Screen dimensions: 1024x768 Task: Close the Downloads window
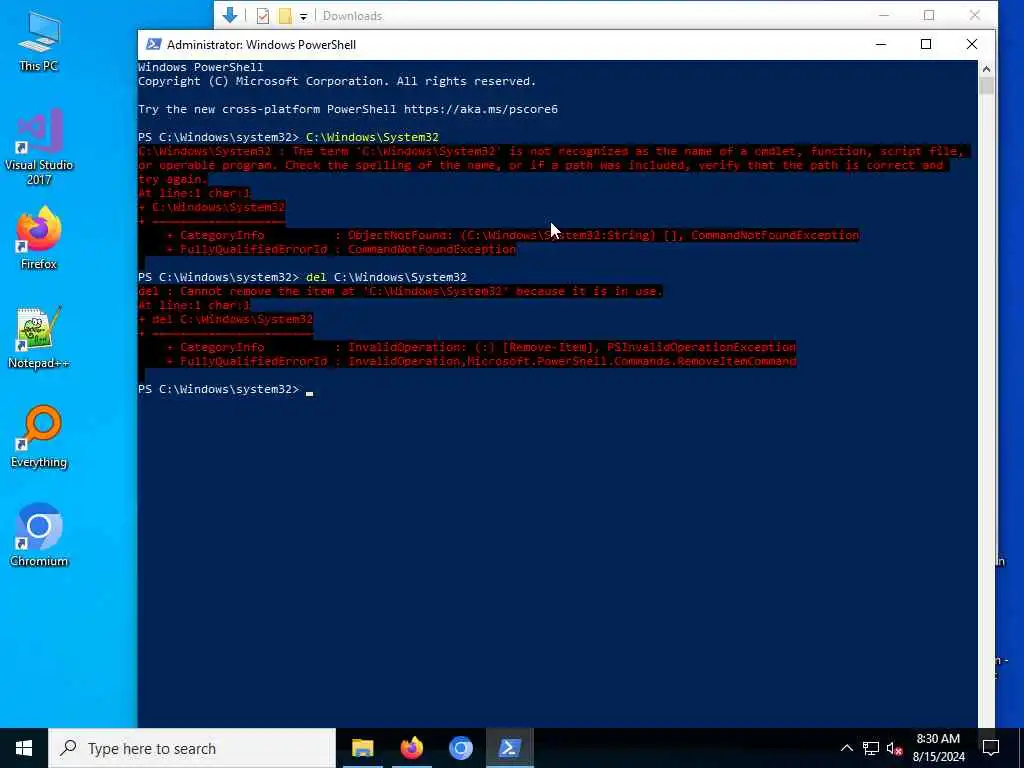975,15
